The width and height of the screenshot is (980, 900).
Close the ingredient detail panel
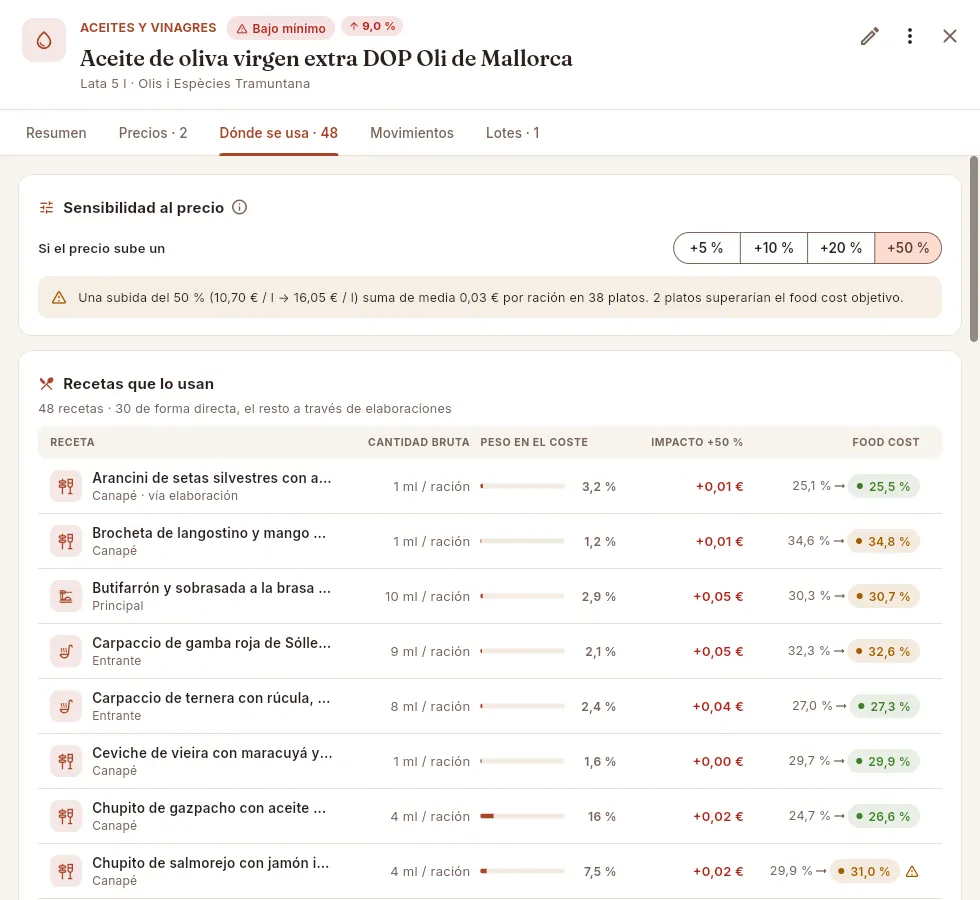tap(949, 36)
